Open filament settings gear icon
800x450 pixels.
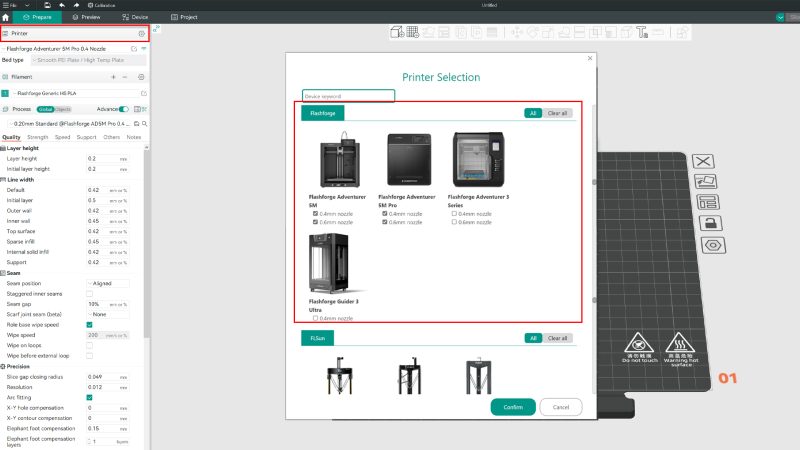(x=141, y=77)
